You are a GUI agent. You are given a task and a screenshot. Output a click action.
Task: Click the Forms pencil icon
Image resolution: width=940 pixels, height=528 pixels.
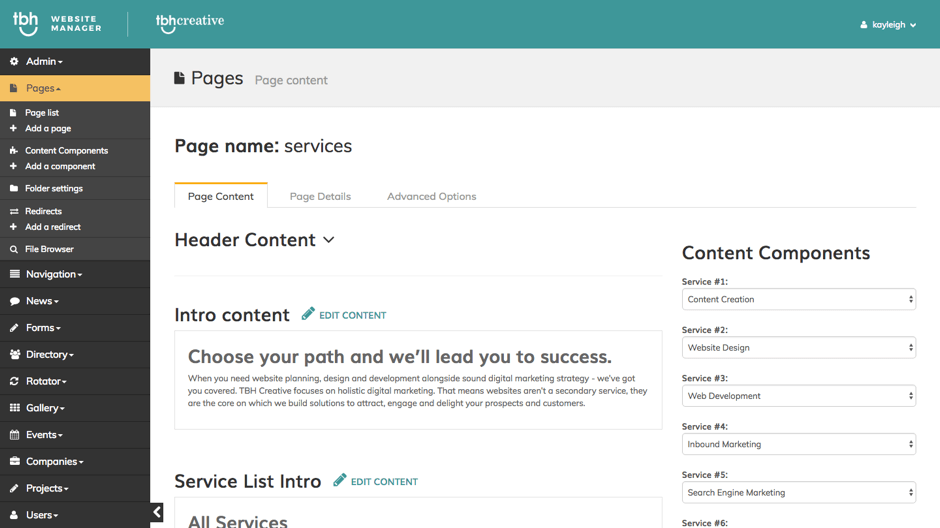(x=14, y=328)
